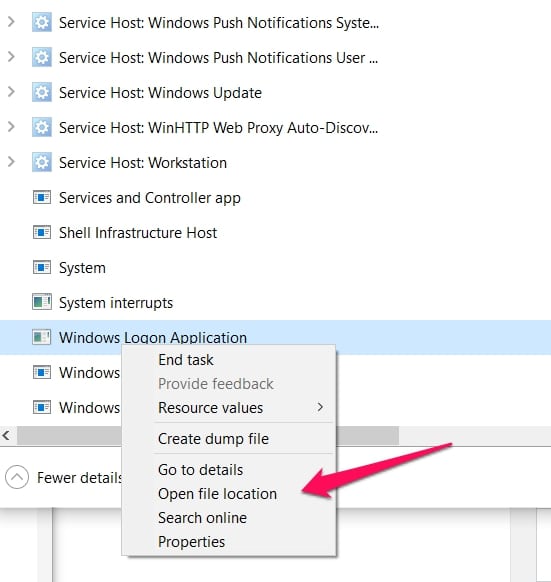This screenshot has width=551, height=582.
Task: Expand the Service Host: Workstation group
Action: coord(11,161)
